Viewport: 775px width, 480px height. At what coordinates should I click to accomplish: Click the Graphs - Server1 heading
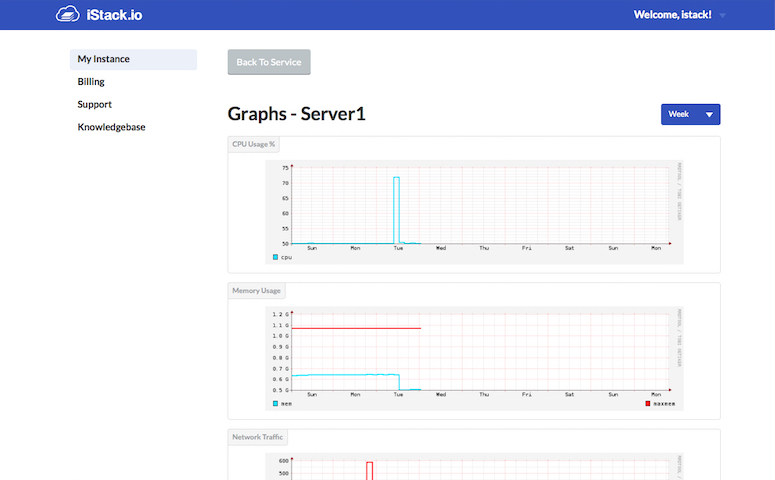click(297, 114)
